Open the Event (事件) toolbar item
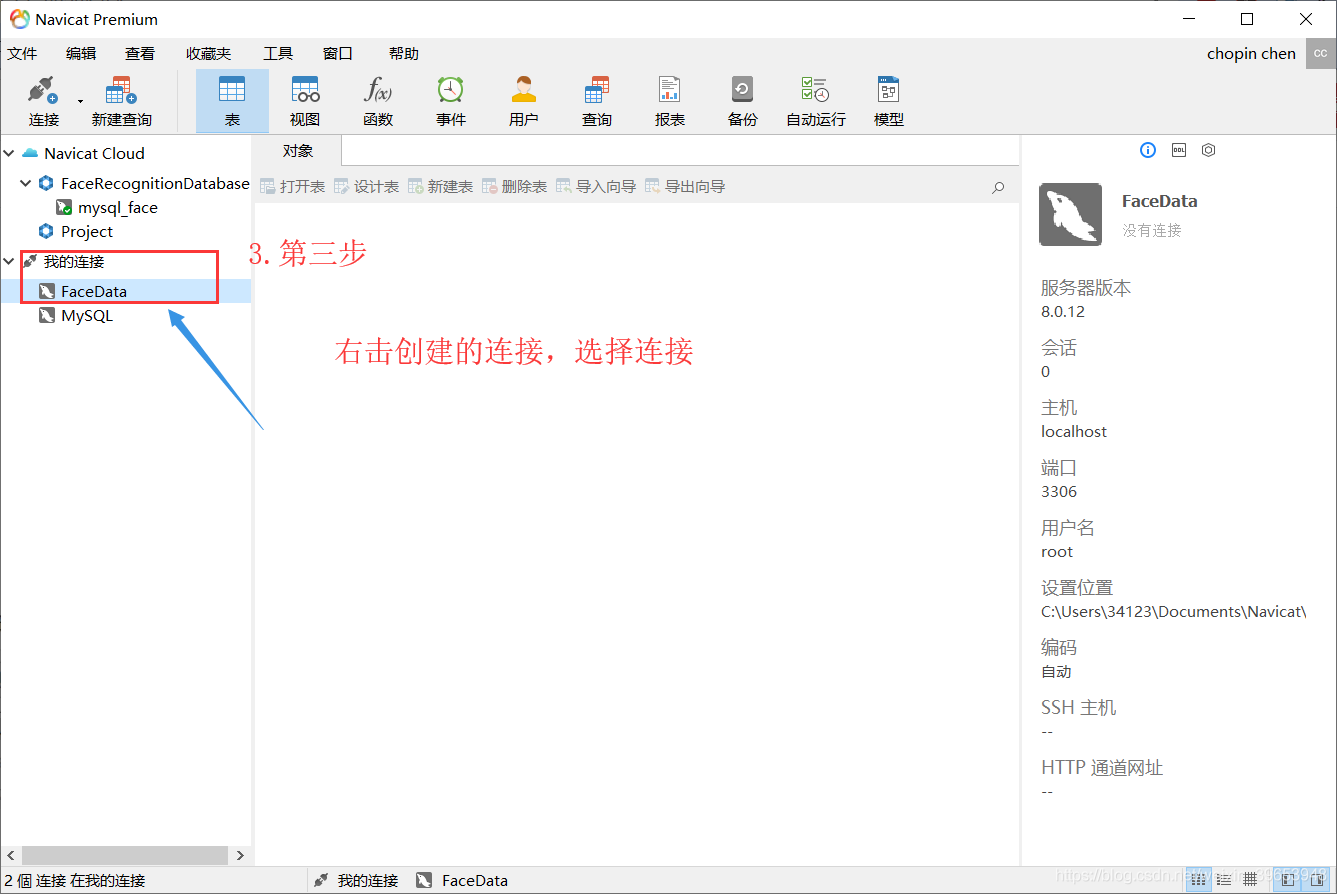Screen dimensions: 1337x894 [x=451, y=101]
